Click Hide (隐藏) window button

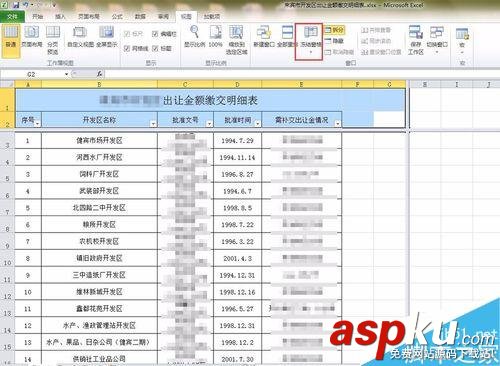(335, 41)
